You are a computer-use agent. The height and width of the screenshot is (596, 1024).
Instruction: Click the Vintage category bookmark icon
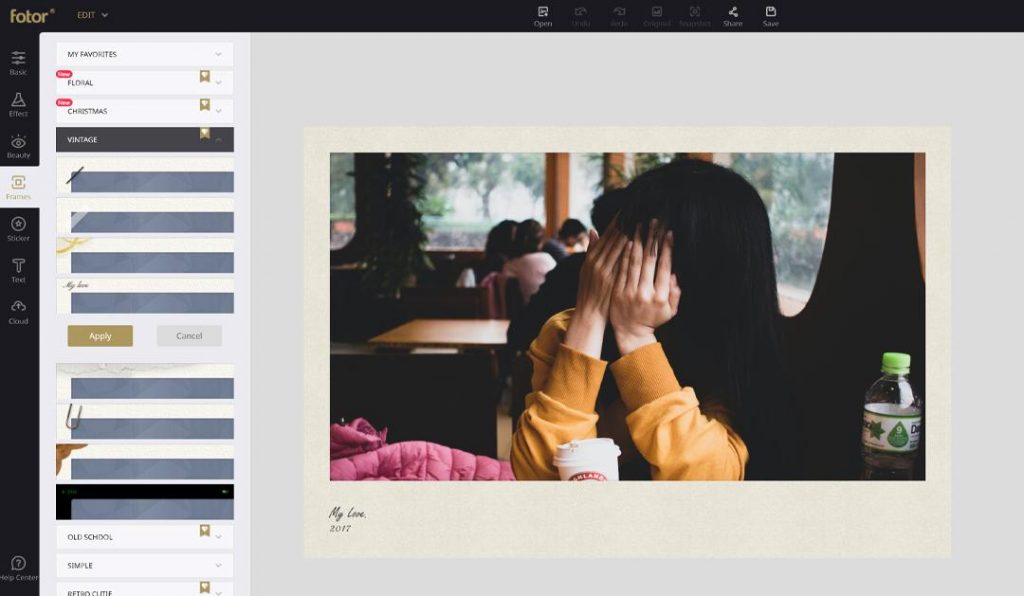[x=204, y=133]
